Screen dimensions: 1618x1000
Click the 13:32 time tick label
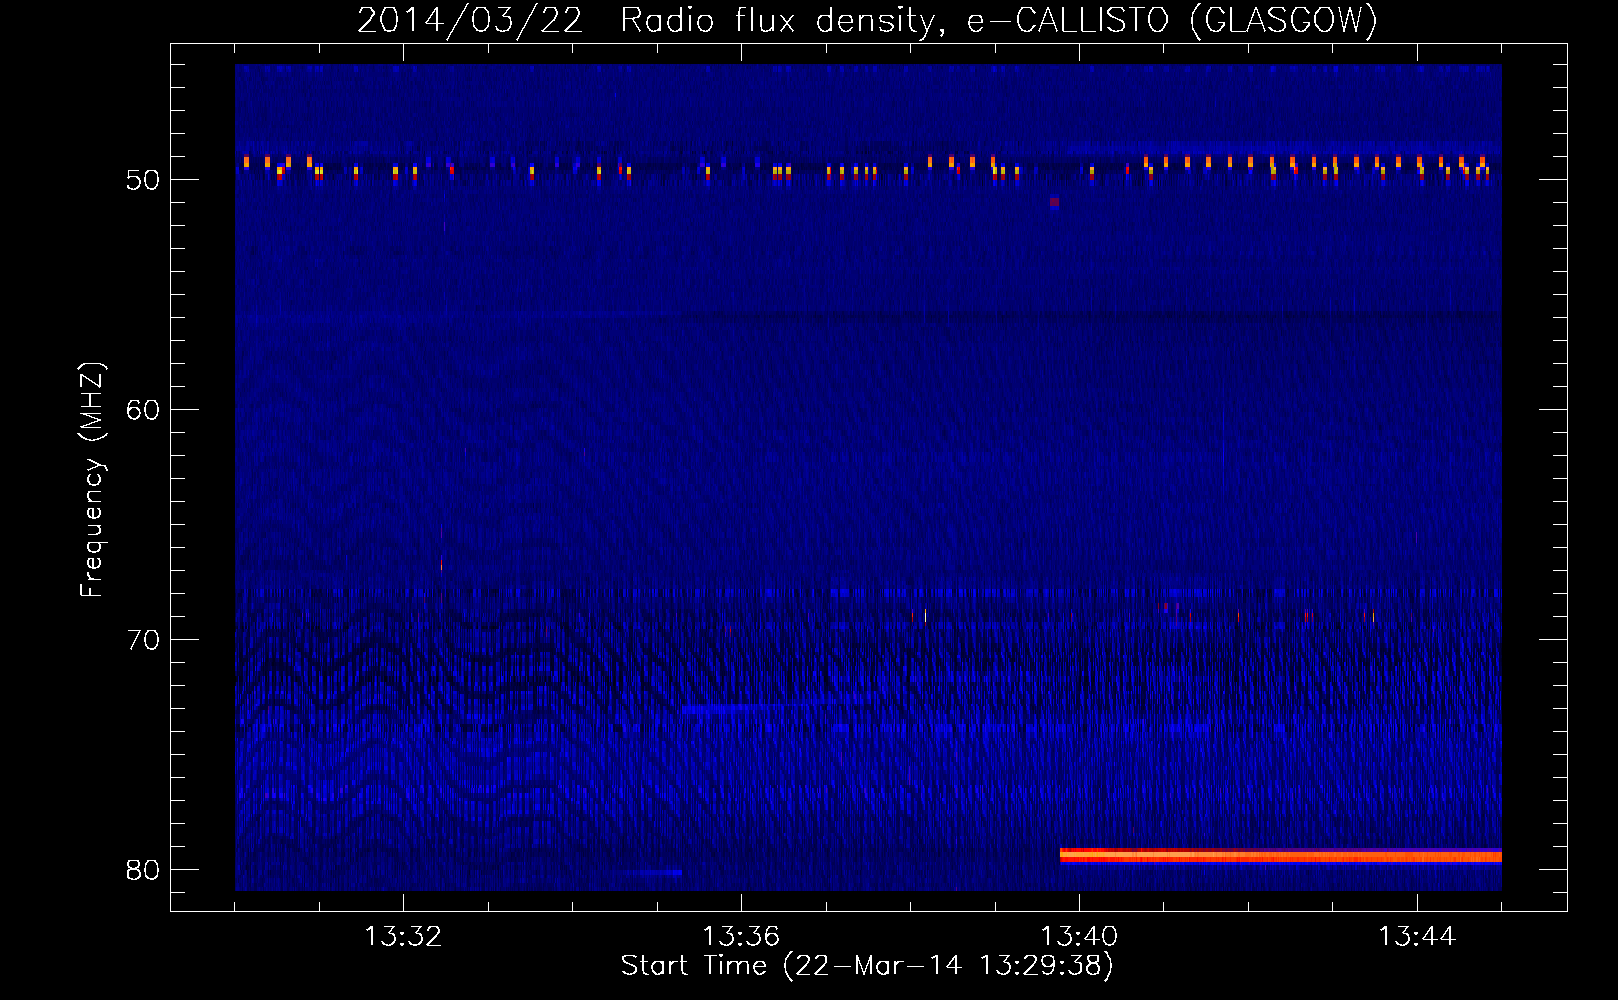[x=403, y=936]
